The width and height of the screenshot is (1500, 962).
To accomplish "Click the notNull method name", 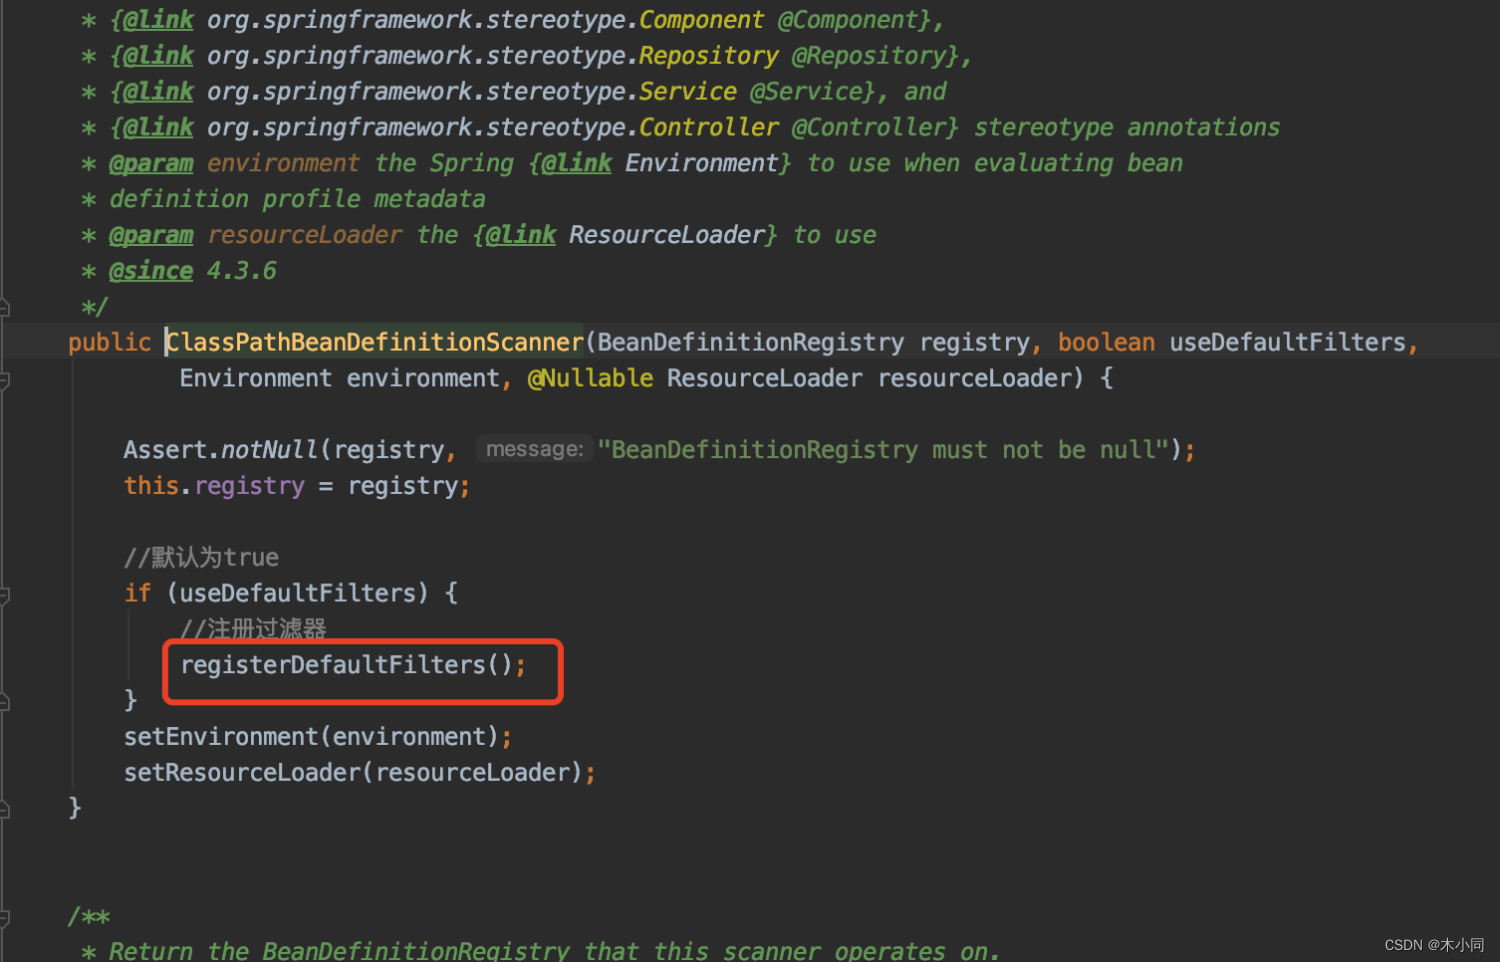I will [x=269, y=450].
